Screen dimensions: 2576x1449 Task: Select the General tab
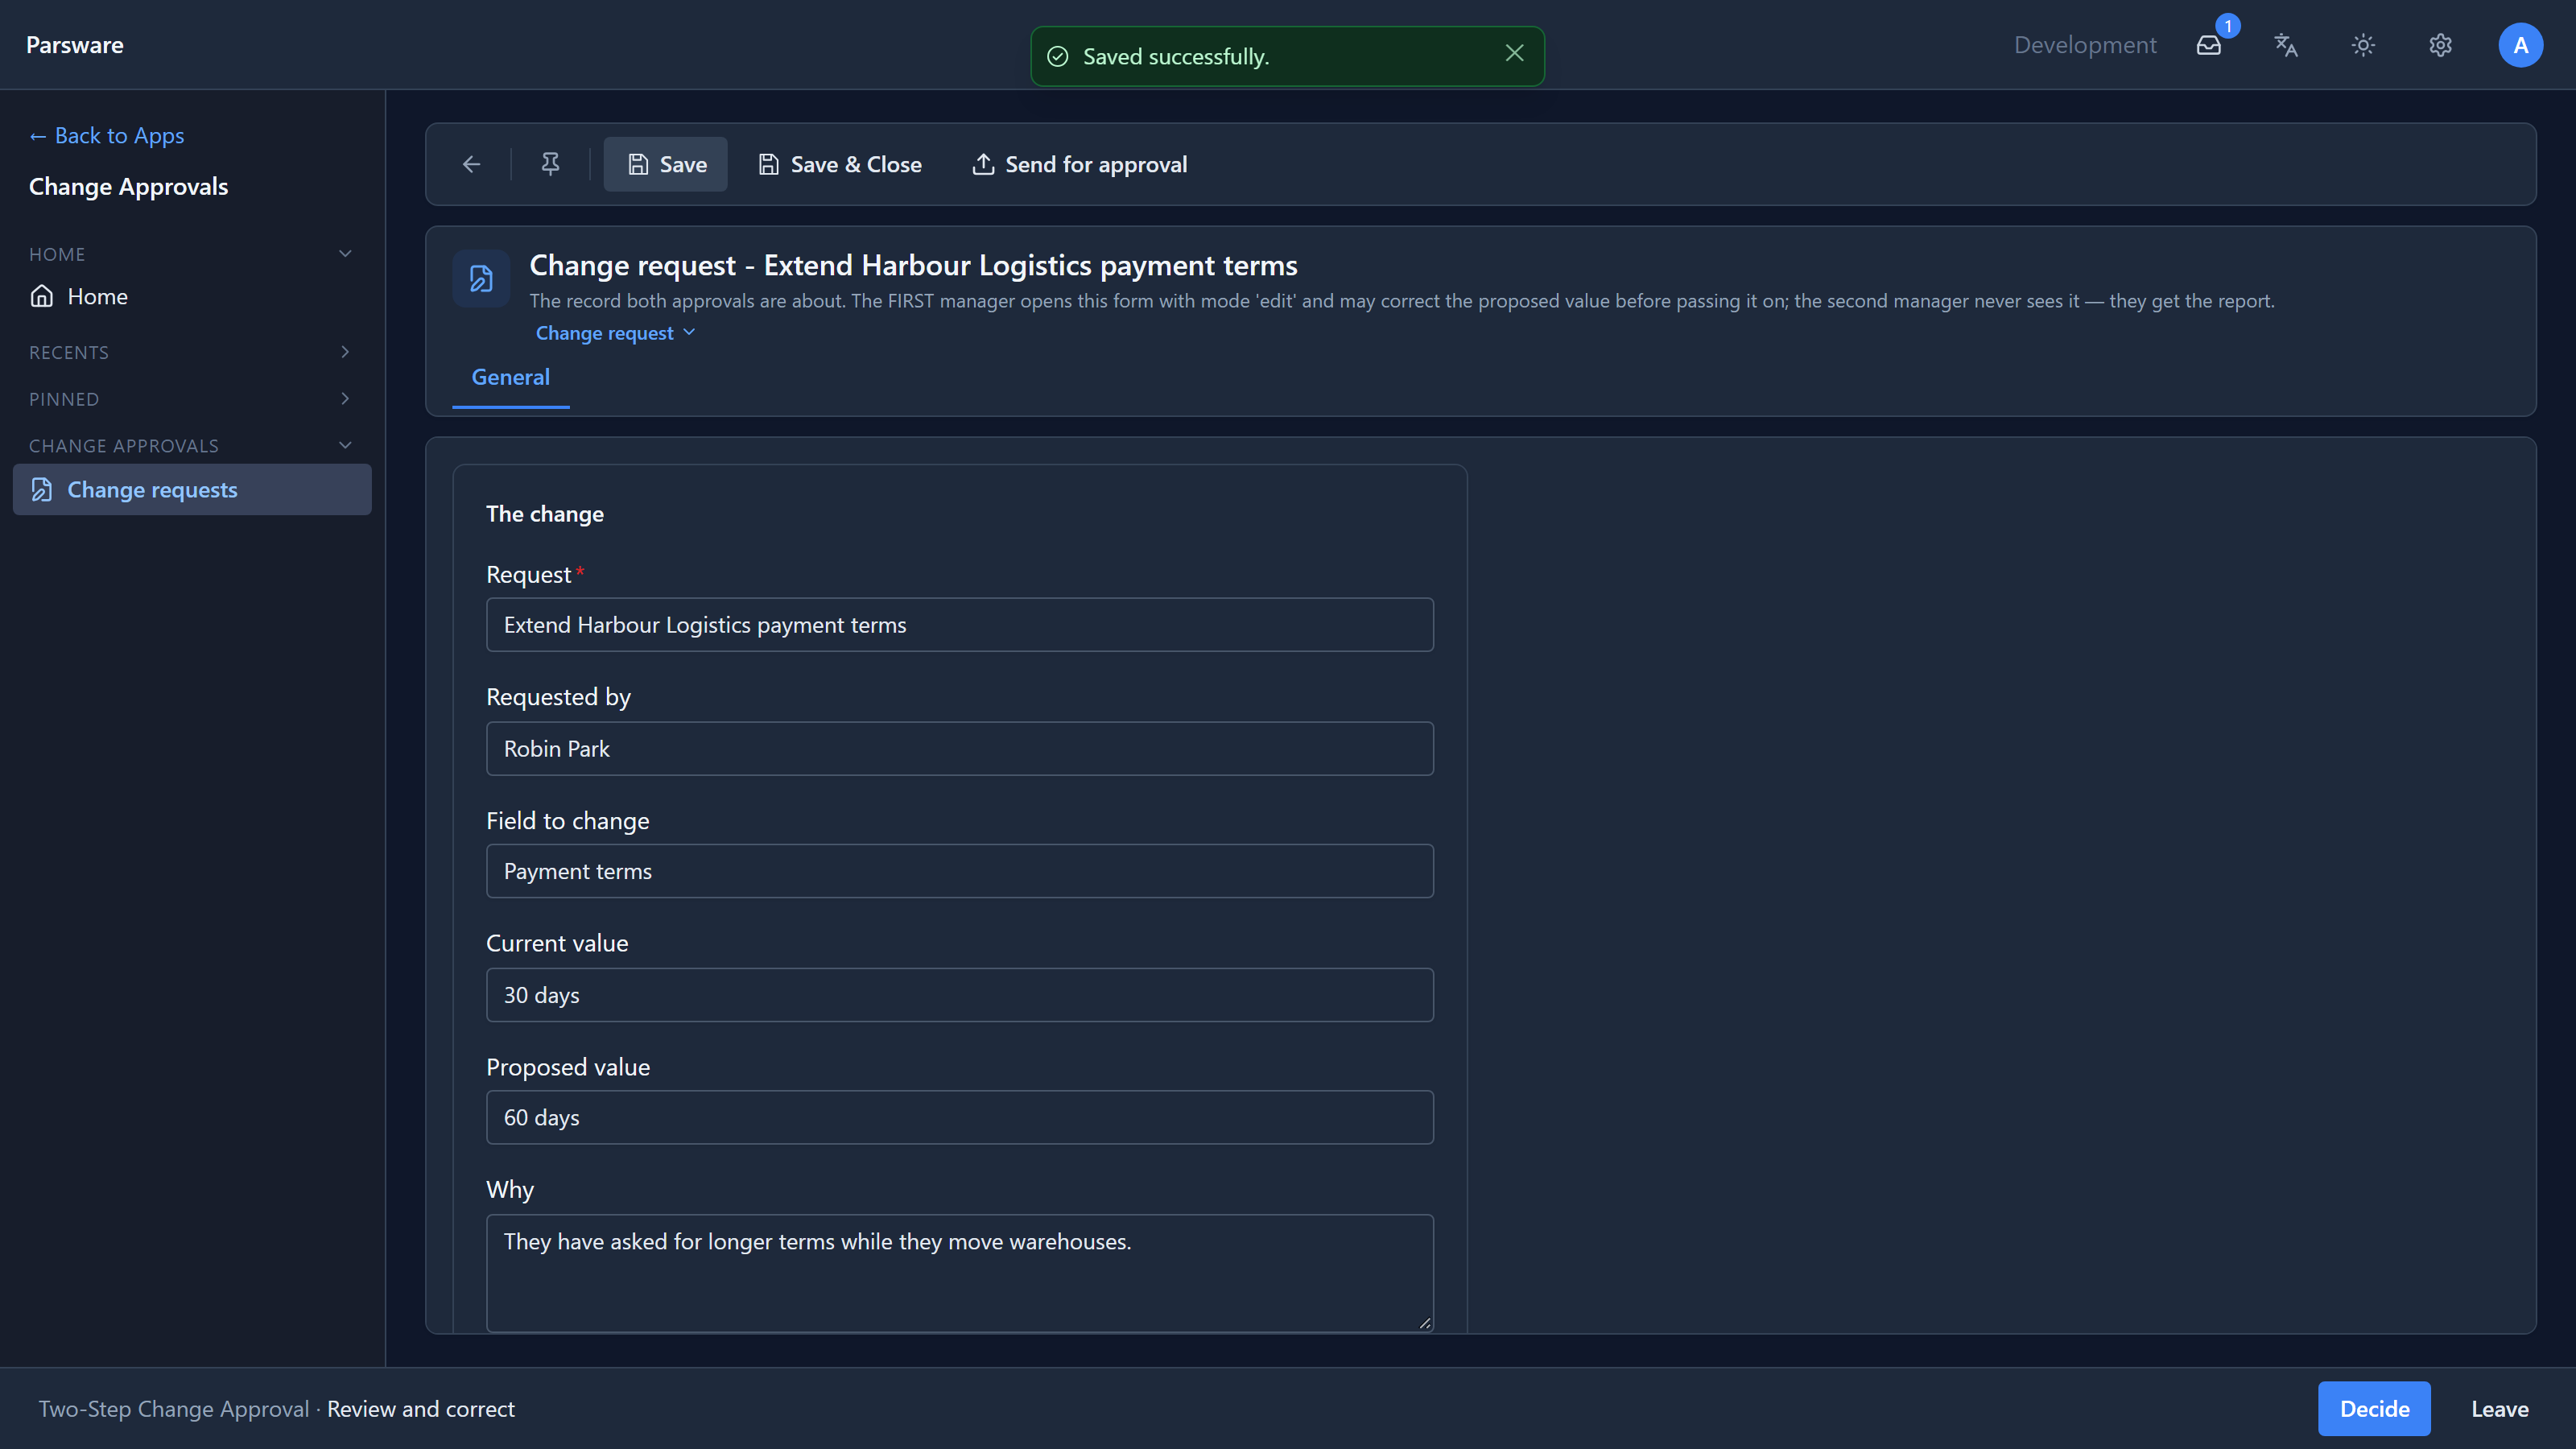tap(510, 377)
